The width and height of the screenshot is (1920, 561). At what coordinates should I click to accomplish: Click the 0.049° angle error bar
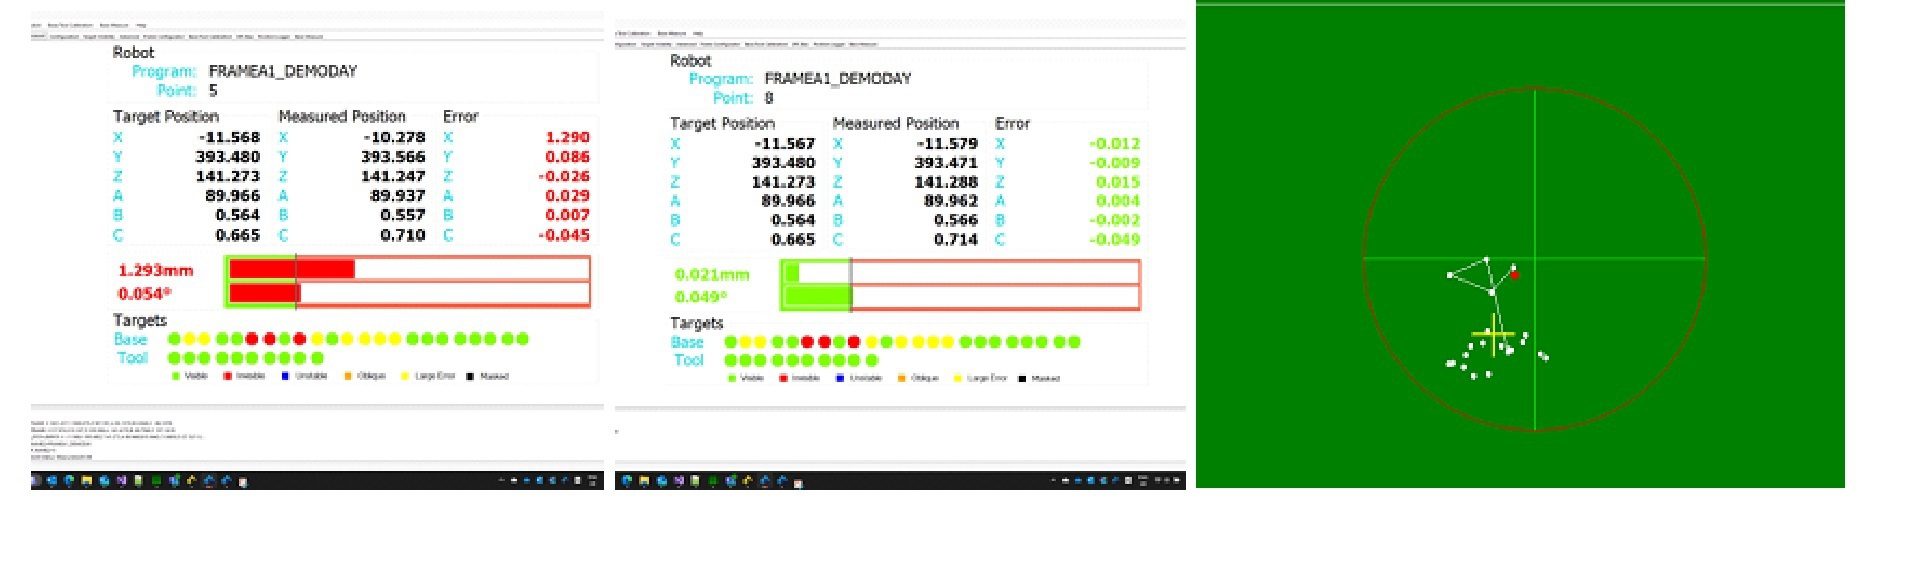tap(961, 297)
